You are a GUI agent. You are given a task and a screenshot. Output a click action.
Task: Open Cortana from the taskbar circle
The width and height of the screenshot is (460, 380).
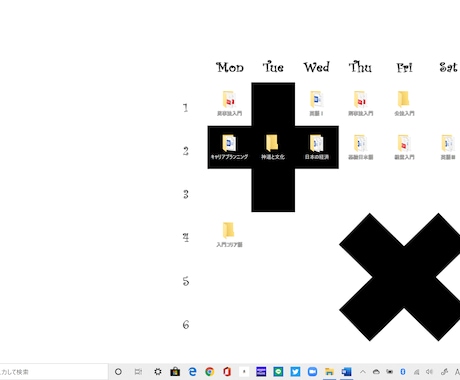pyautogui.click(x=118, y=372)
